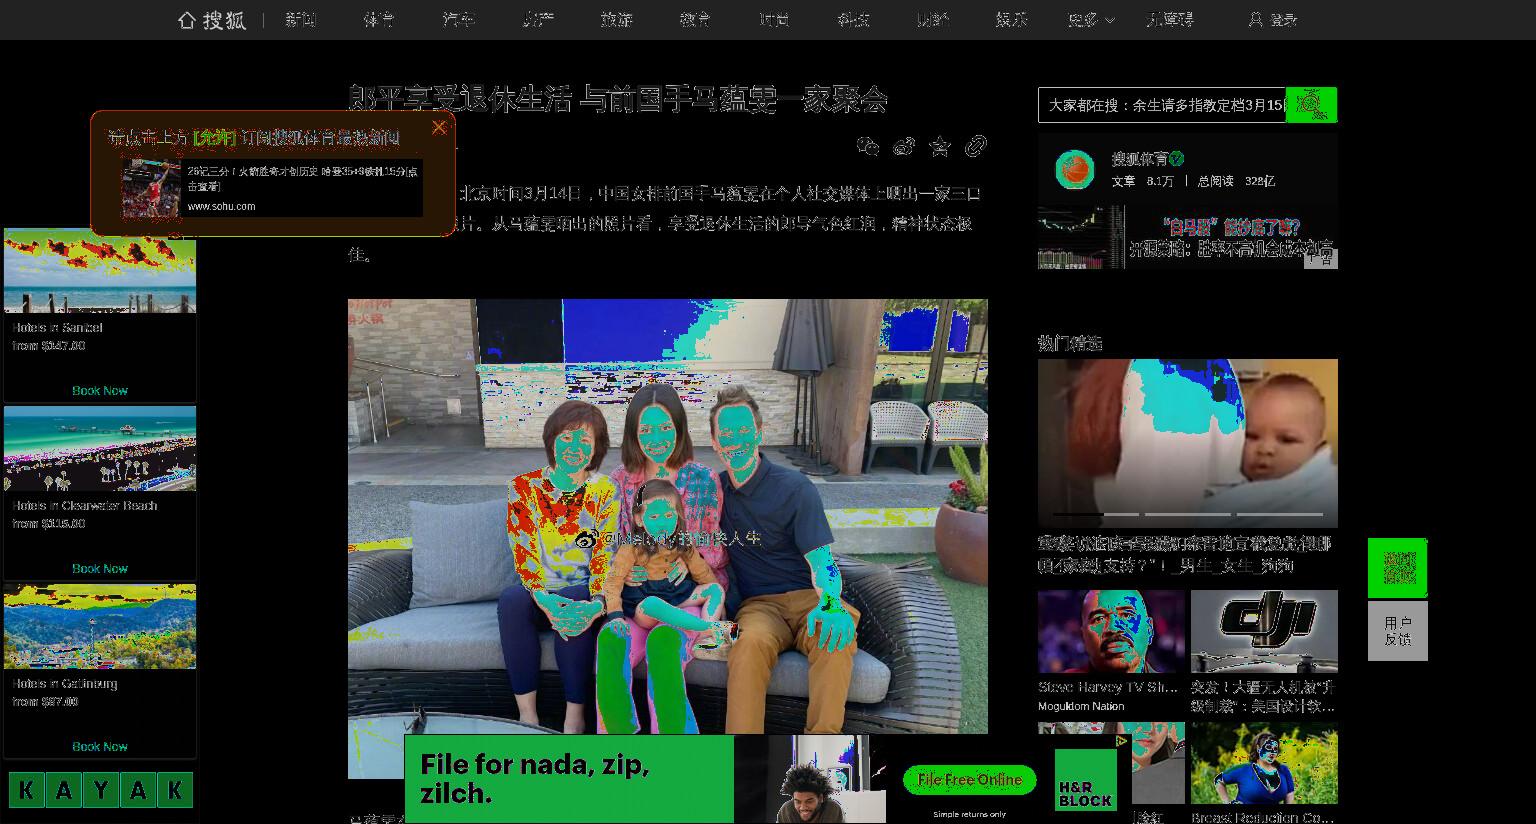Open the Breast Reduction ad thumbnail
The image size is (1536, 824).
coord(1264,763)
